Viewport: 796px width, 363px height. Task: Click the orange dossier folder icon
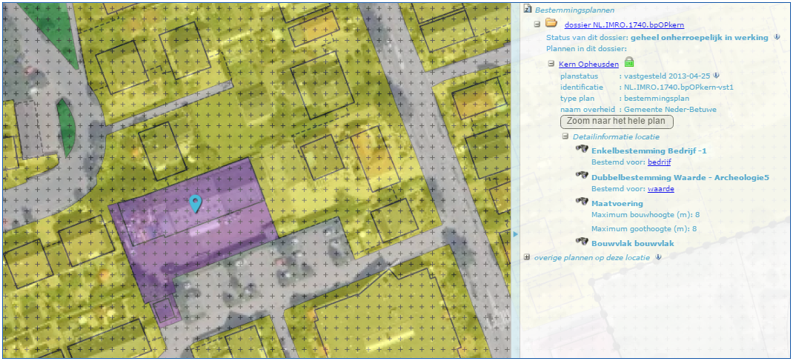[550, 23]
